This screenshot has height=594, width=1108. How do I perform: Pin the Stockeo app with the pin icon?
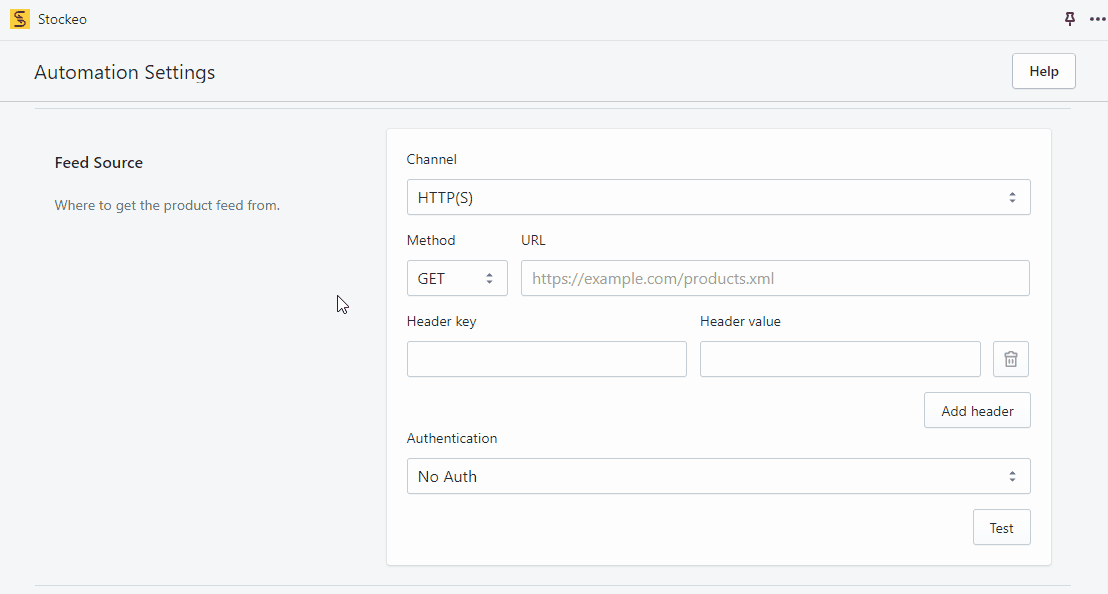click(x=1069, y=19)
